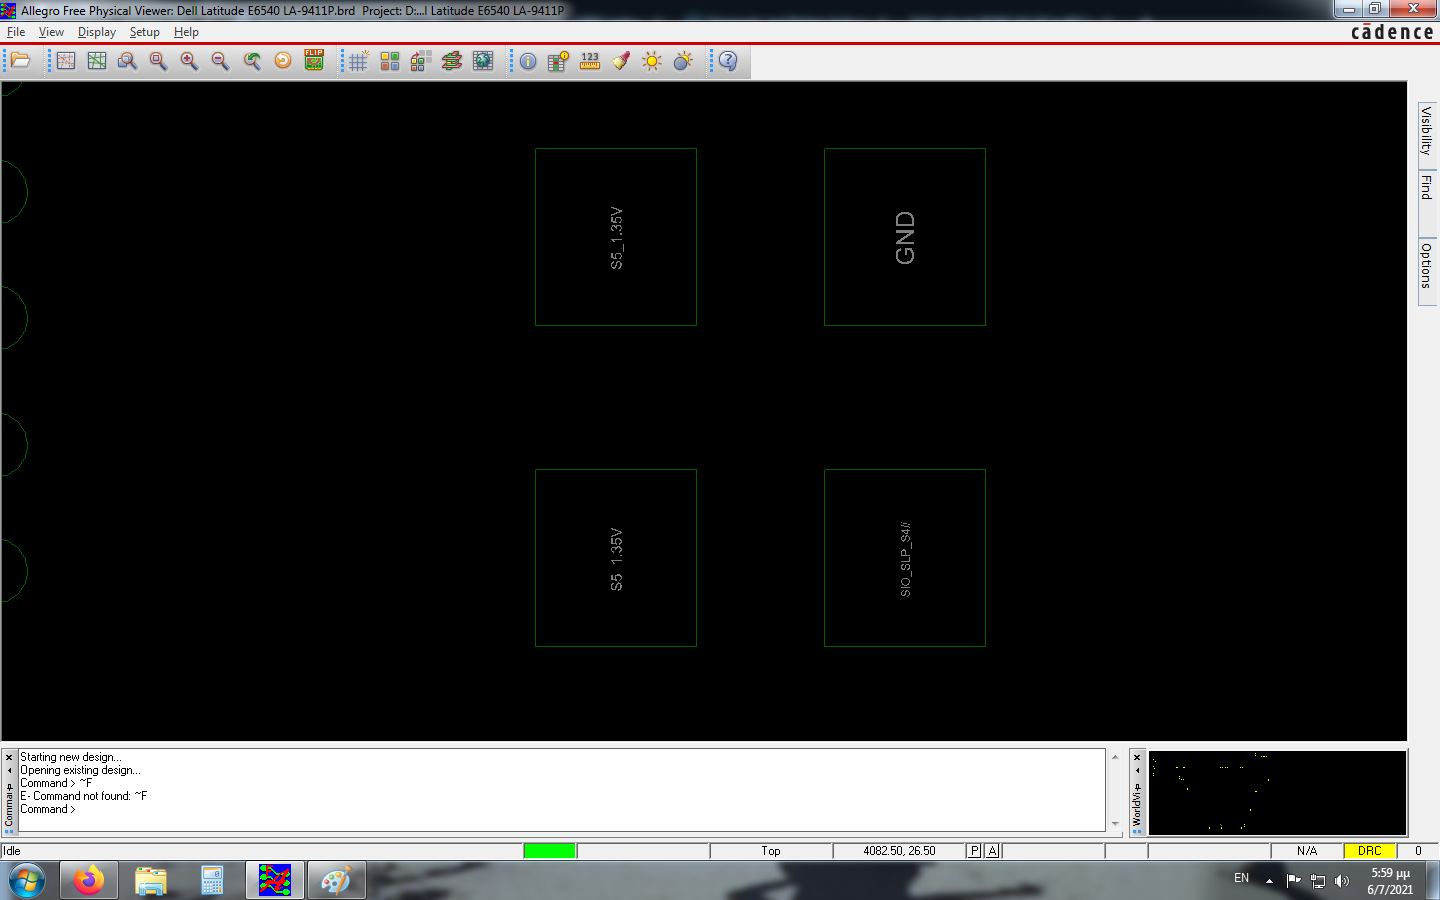This screenshot has width=1440, height=900.
Task: Open the File menu
Action: (16, 32)
